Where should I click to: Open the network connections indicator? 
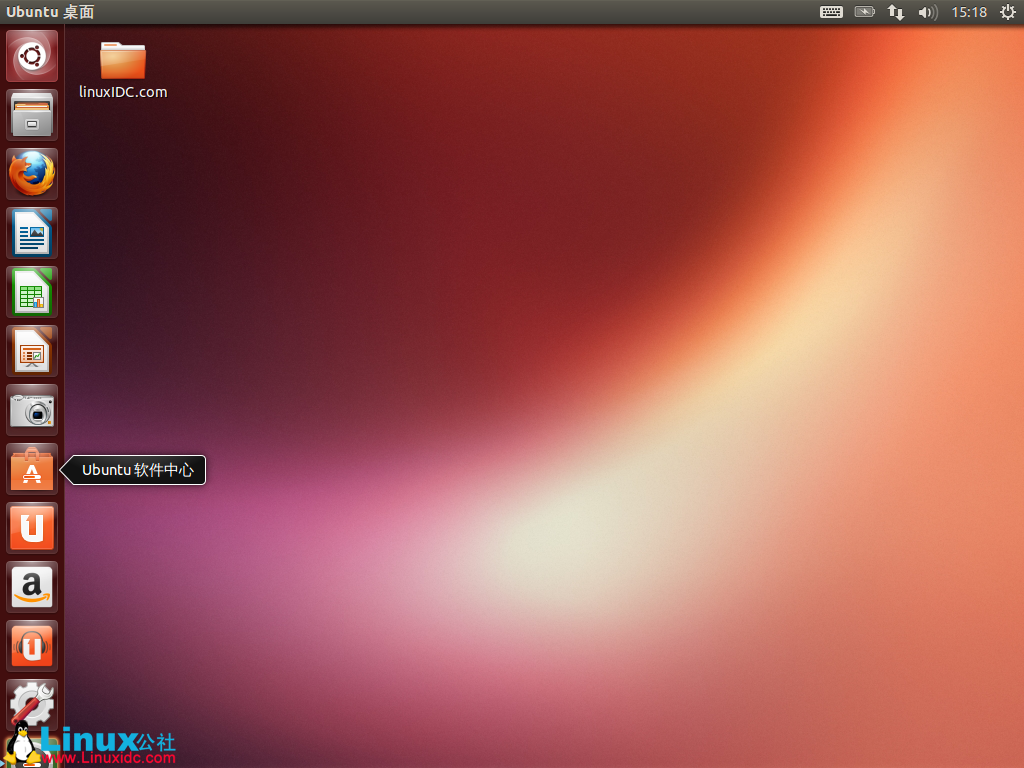tap(895, 13)
